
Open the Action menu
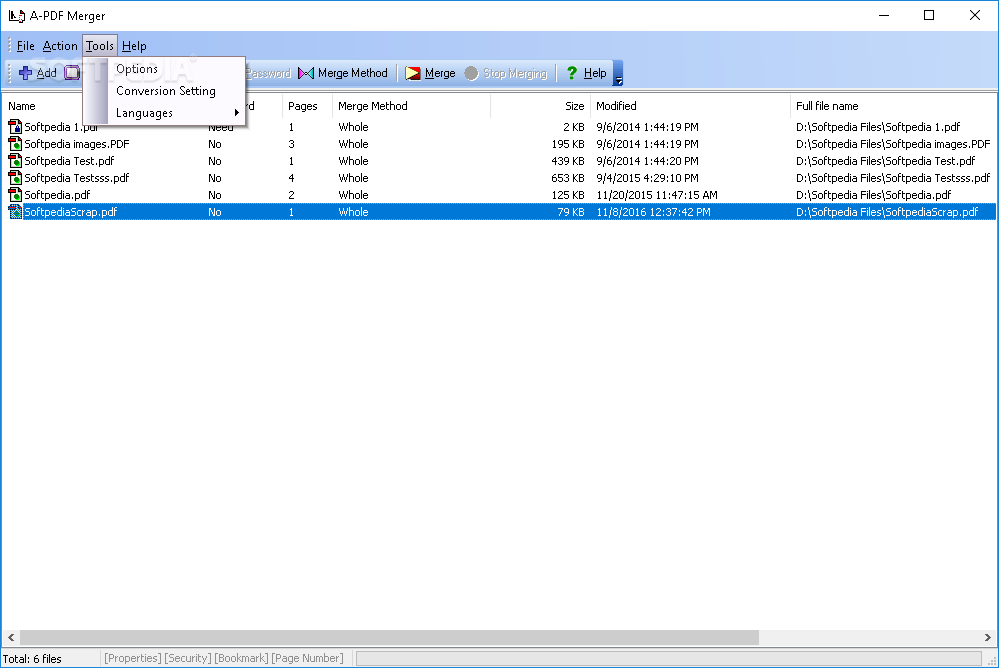[60, 46]
